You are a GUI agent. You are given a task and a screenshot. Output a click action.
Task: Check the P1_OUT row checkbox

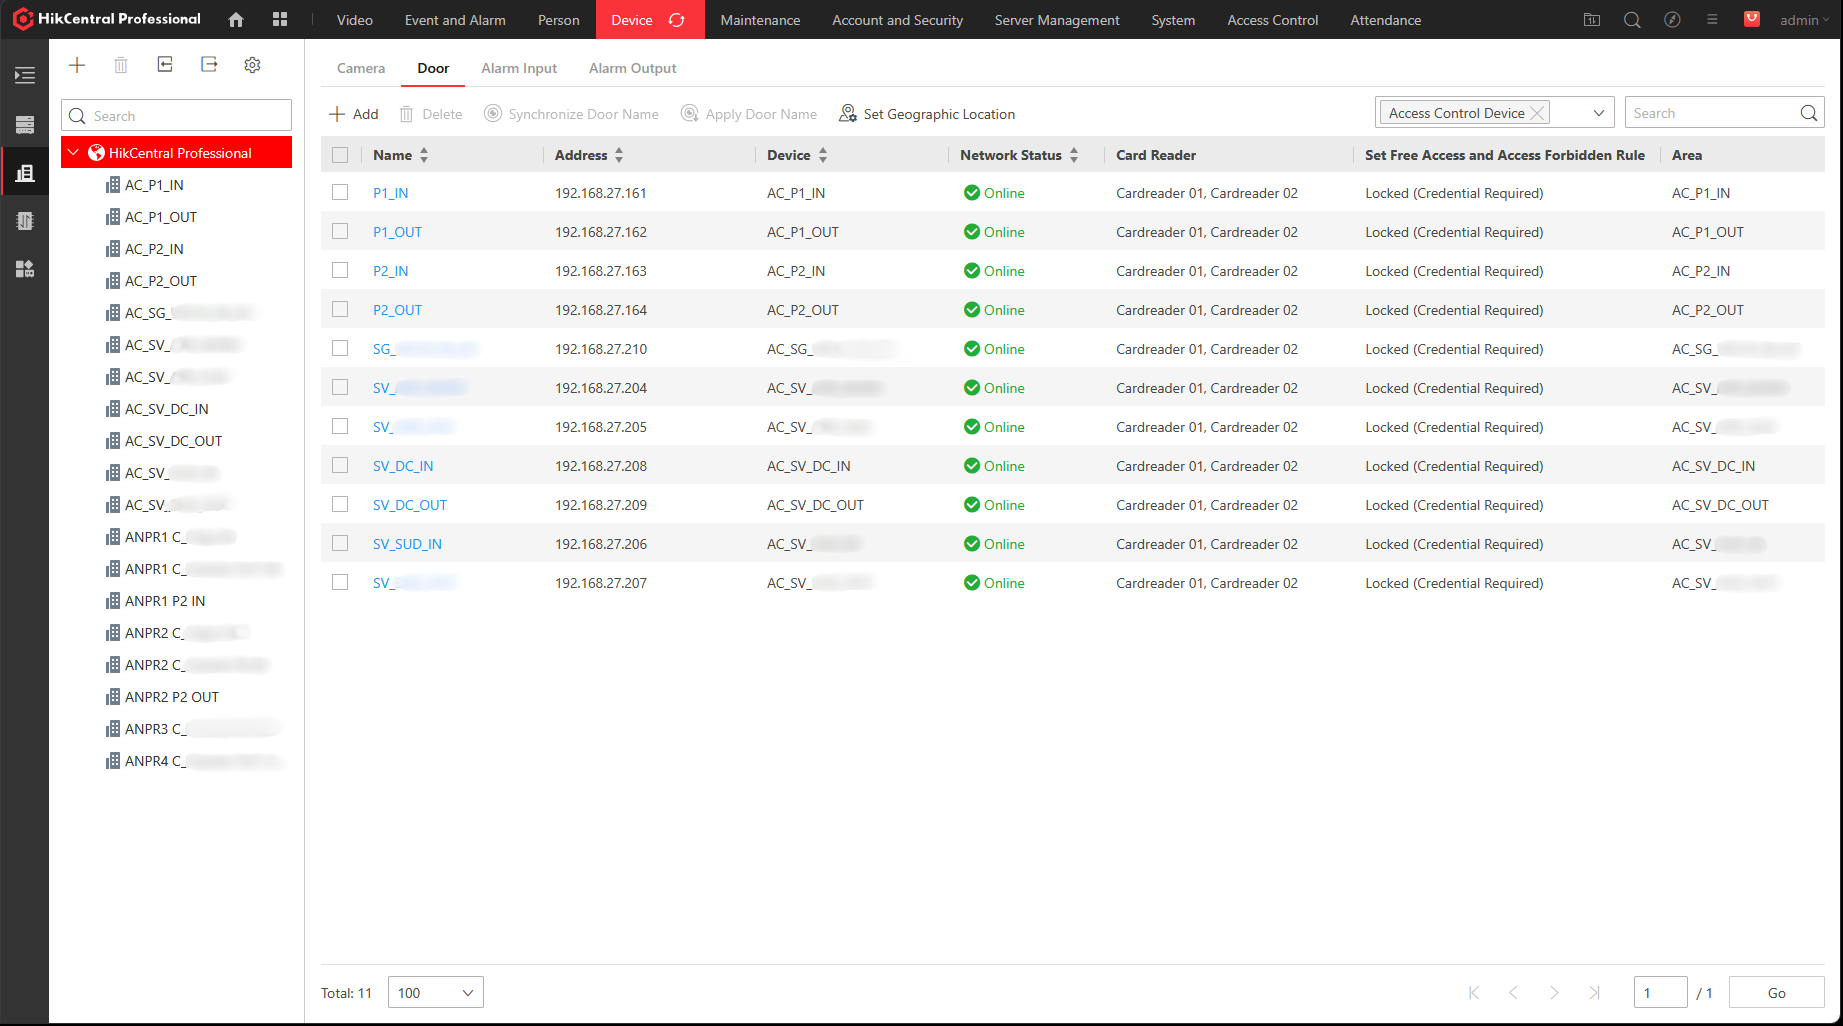click(340, 231)
